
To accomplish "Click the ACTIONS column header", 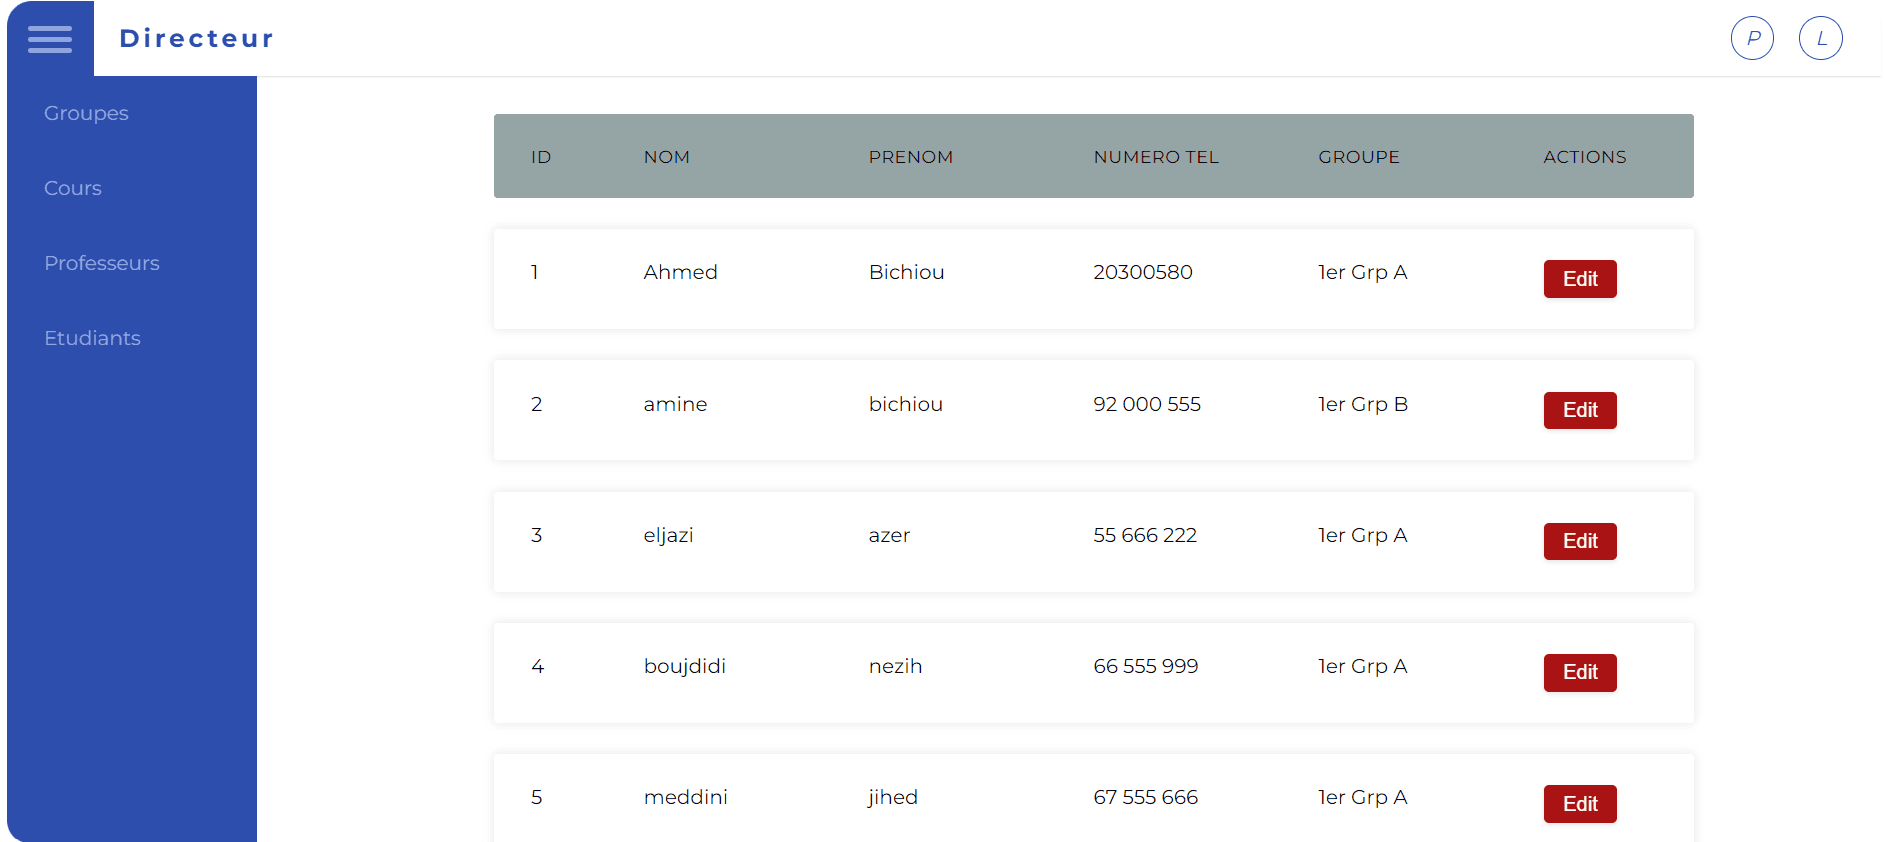I will click(x=1585, y=157).
